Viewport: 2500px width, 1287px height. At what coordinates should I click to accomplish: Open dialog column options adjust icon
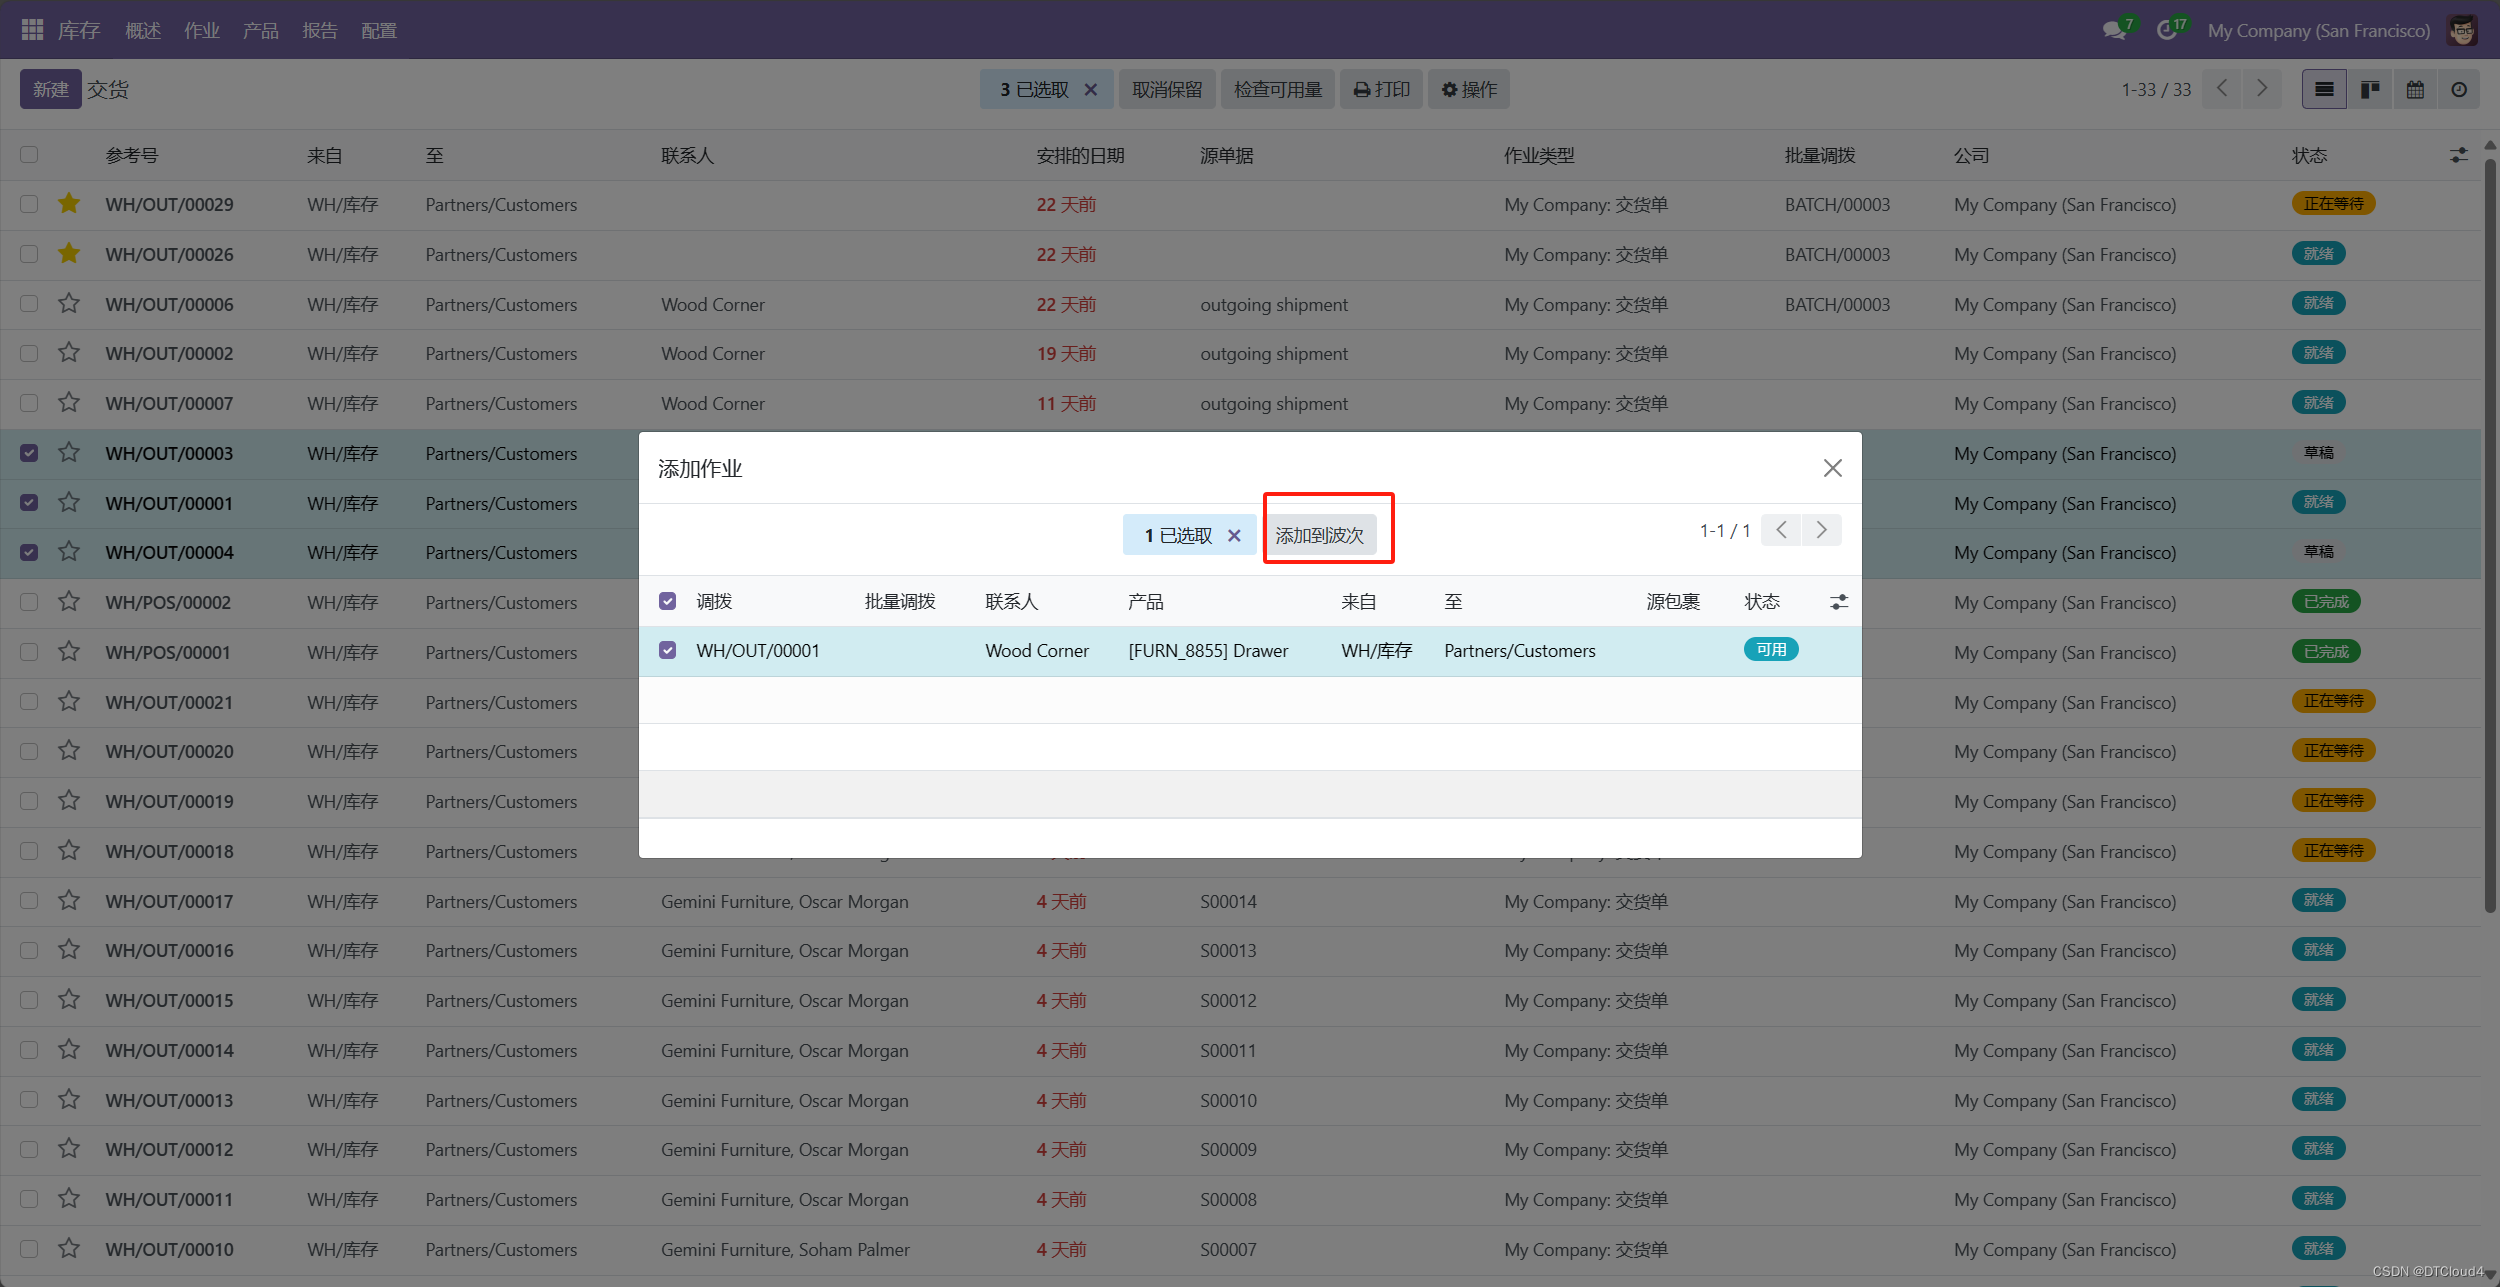click(1838, 602)
